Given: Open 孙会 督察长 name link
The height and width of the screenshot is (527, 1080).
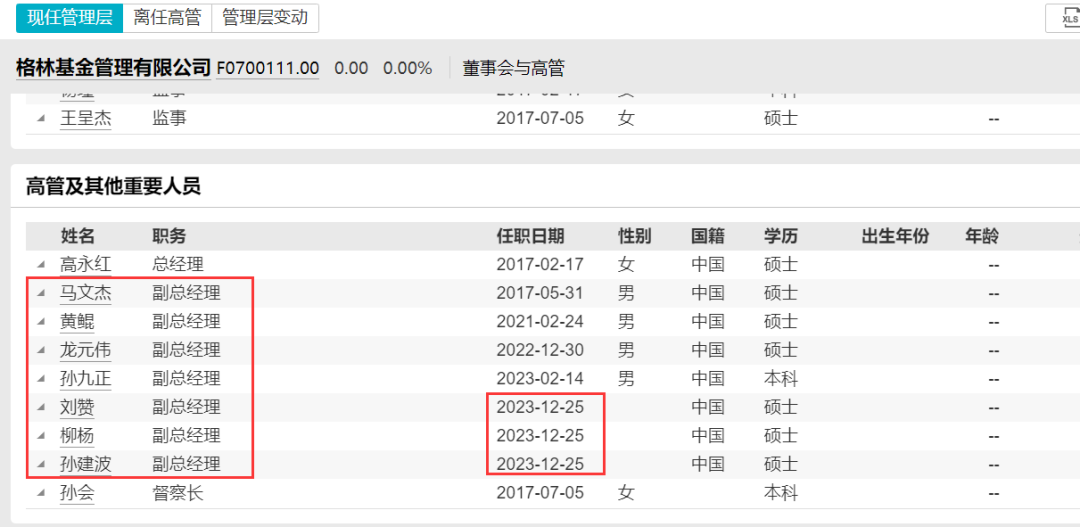Looking at the screenshot, I should coord(76,493).
